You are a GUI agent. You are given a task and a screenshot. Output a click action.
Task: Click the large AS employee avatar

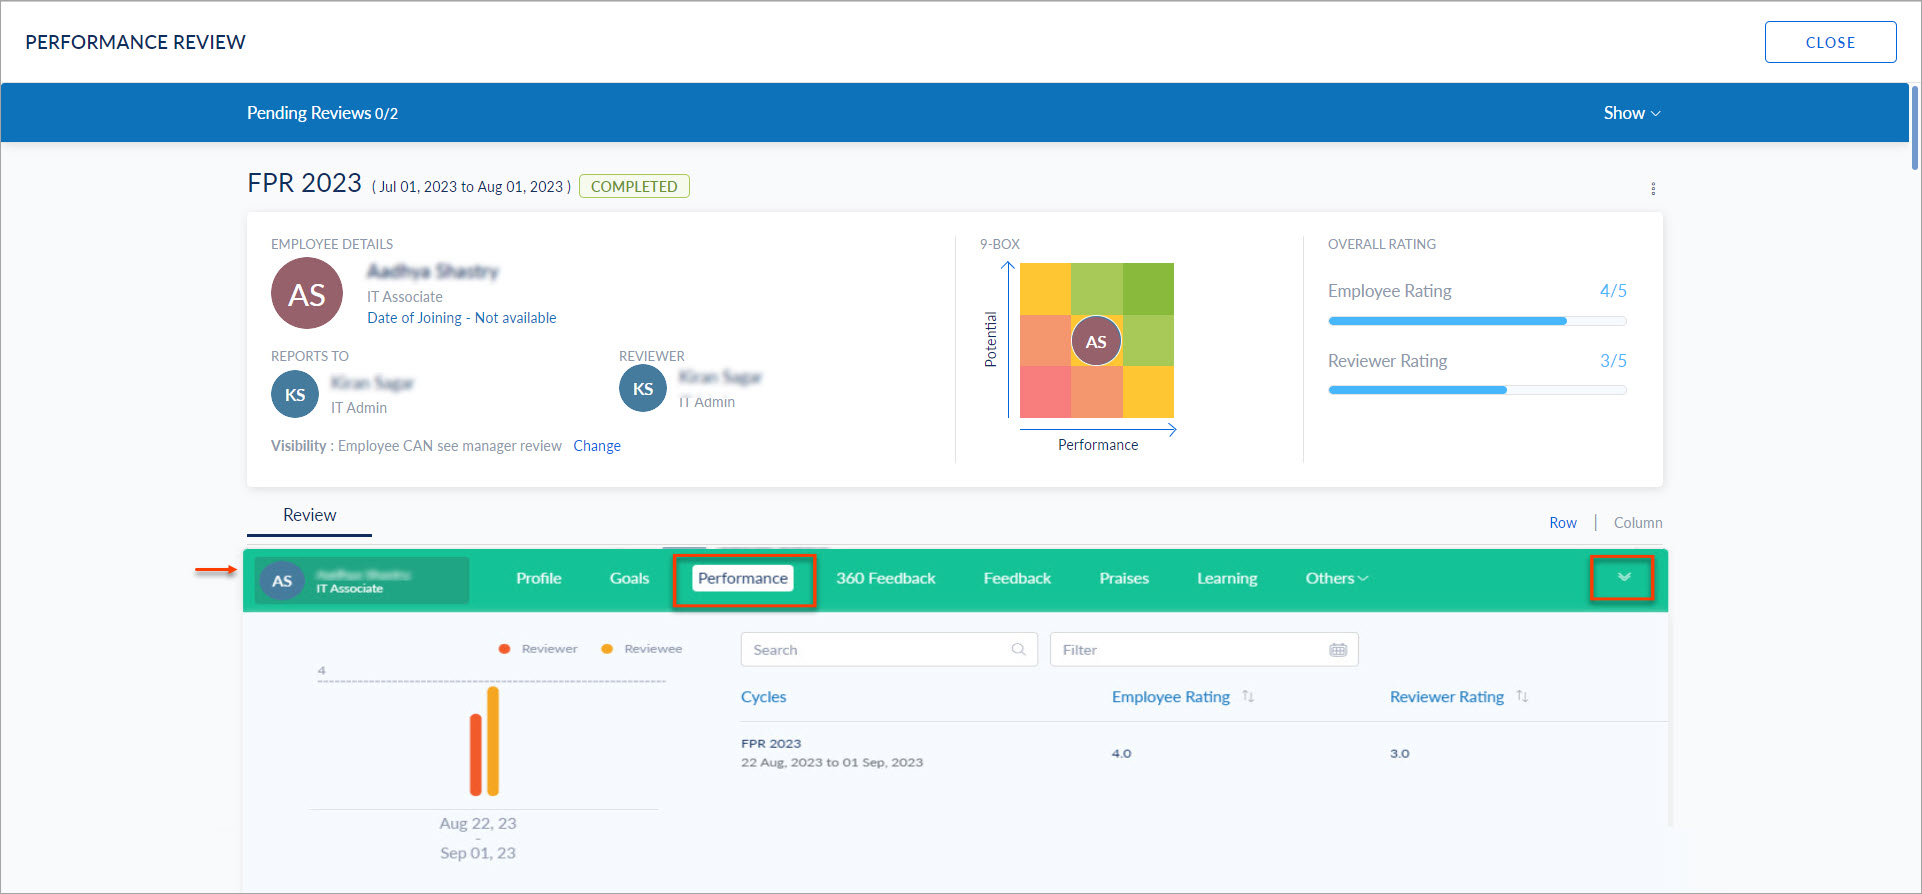pyautogui.click(x=307, y=293)
